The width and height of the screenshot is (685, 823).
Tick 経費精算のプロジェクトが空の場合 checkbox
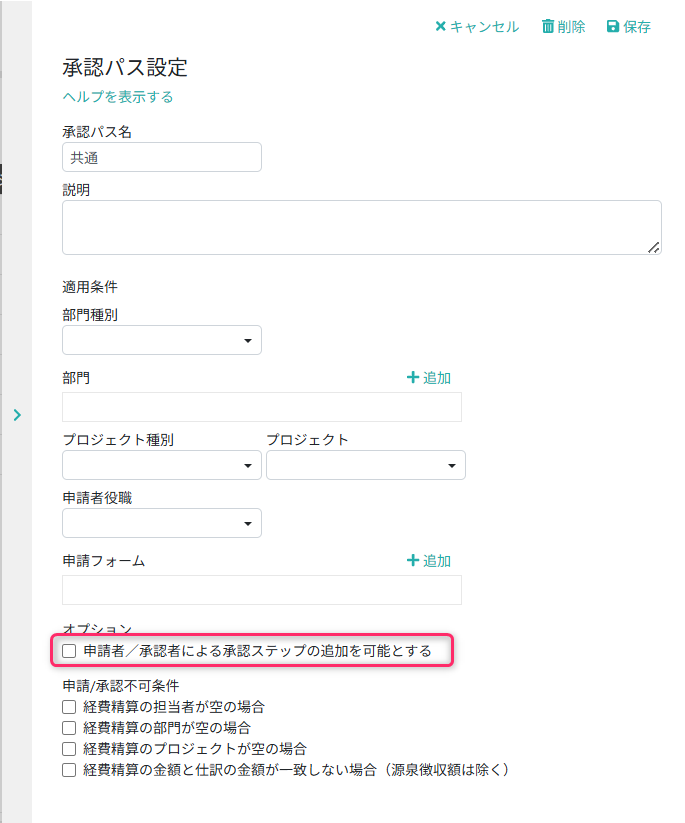point(69,749)
